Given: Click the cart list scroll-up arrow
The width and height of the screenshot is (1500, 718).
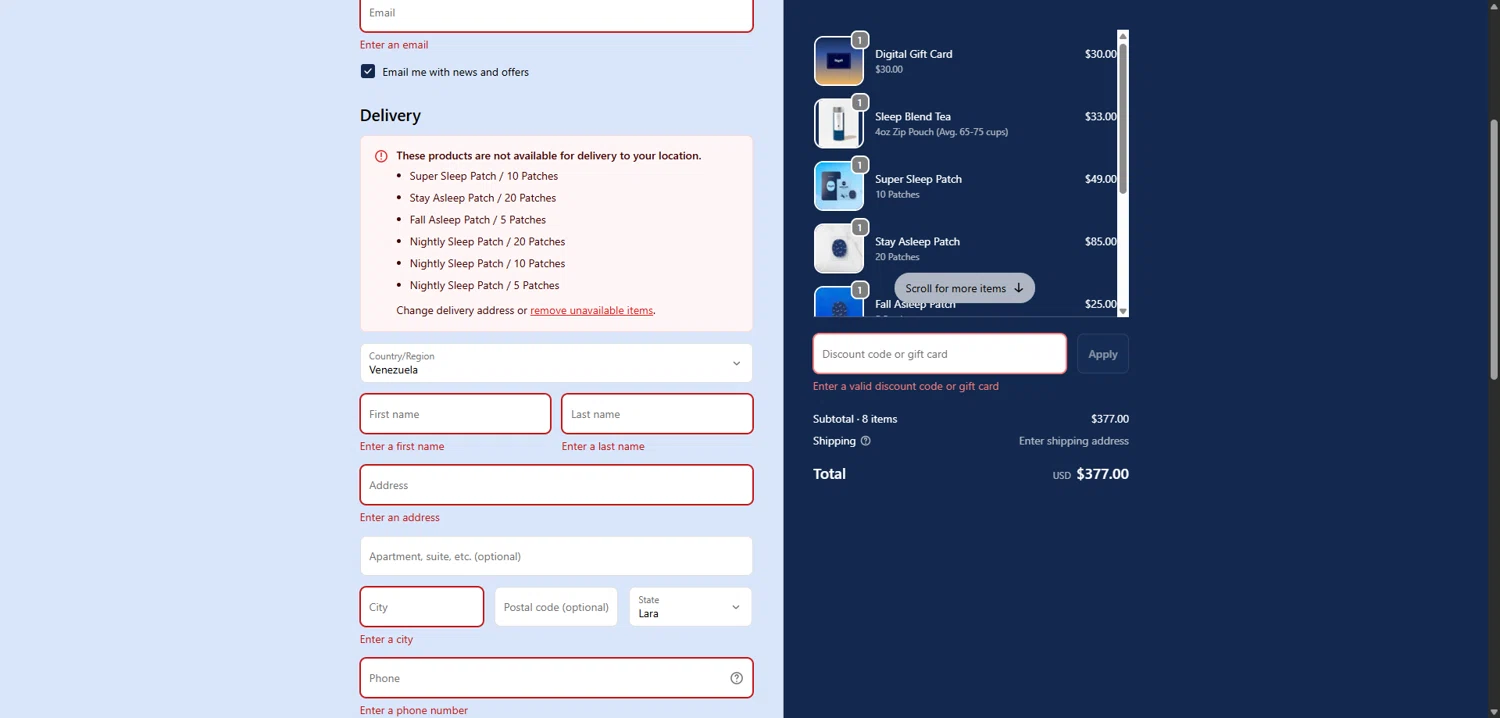Looking at the screenshot, I should pyautogui.click(x=1123, y=36).
